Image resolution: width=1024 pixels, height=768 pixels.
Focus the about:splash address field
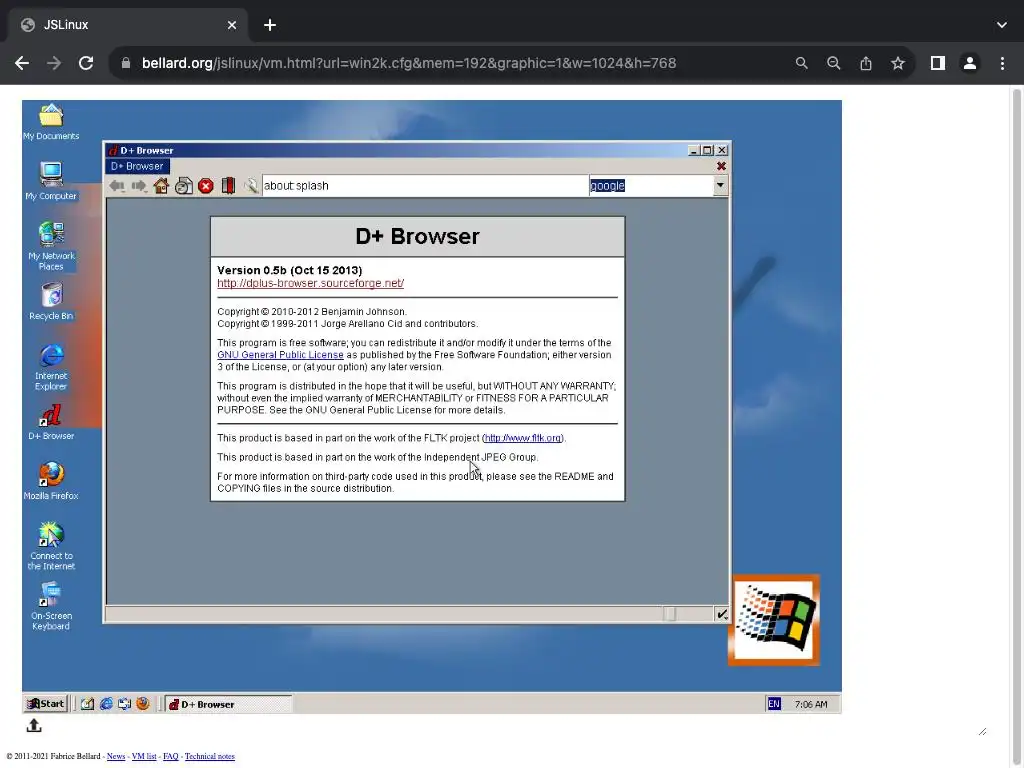(x=424, y=186)
